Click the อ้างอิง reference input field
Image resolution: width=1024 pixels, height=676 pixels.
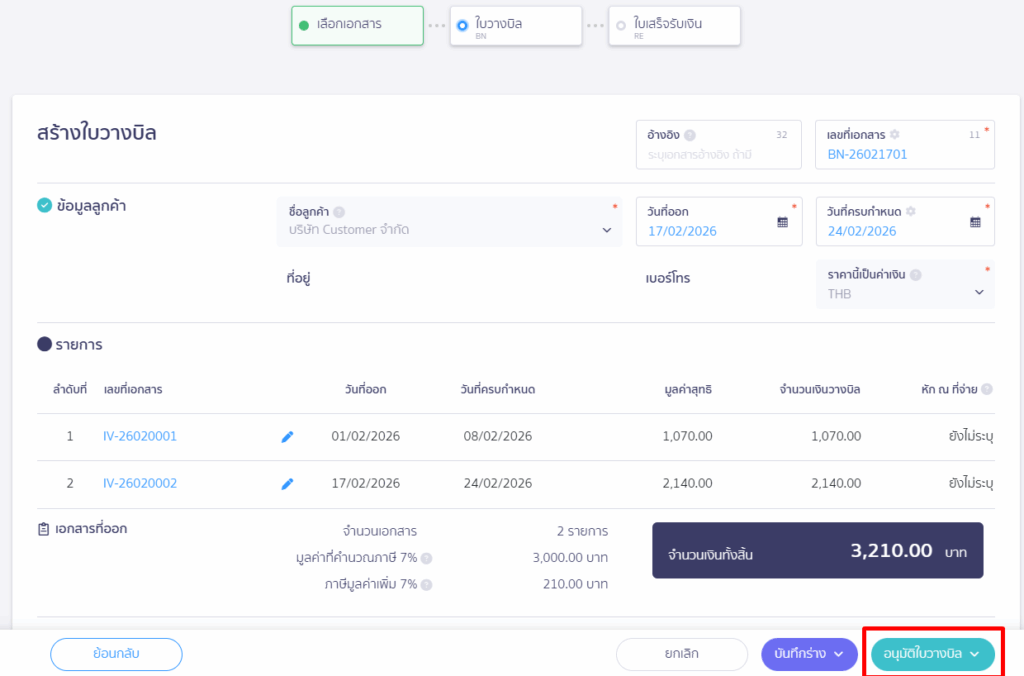point(718,155)
